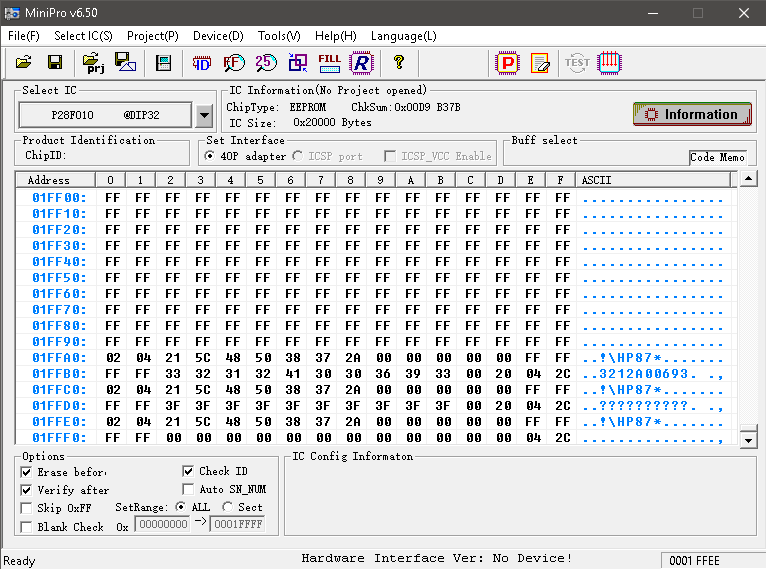Minimize the MiniPro window
The height and width of the screenshot is (569, 766).
[x=653, y=13]
